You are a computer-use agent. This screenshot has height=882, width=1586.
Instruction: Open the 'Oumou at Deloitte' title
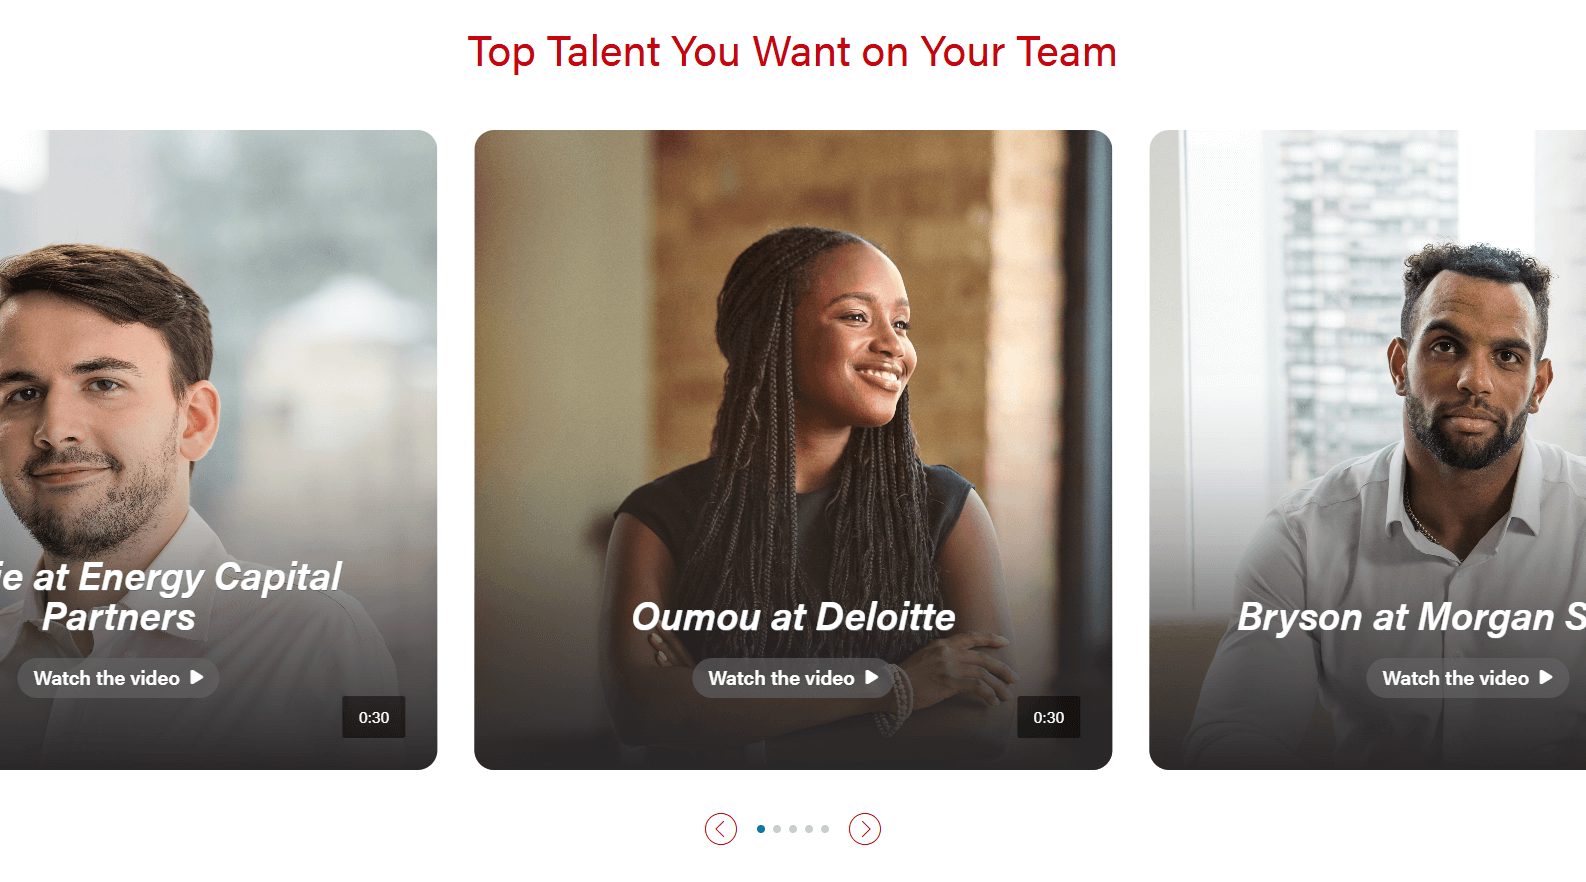click(793, 617)
